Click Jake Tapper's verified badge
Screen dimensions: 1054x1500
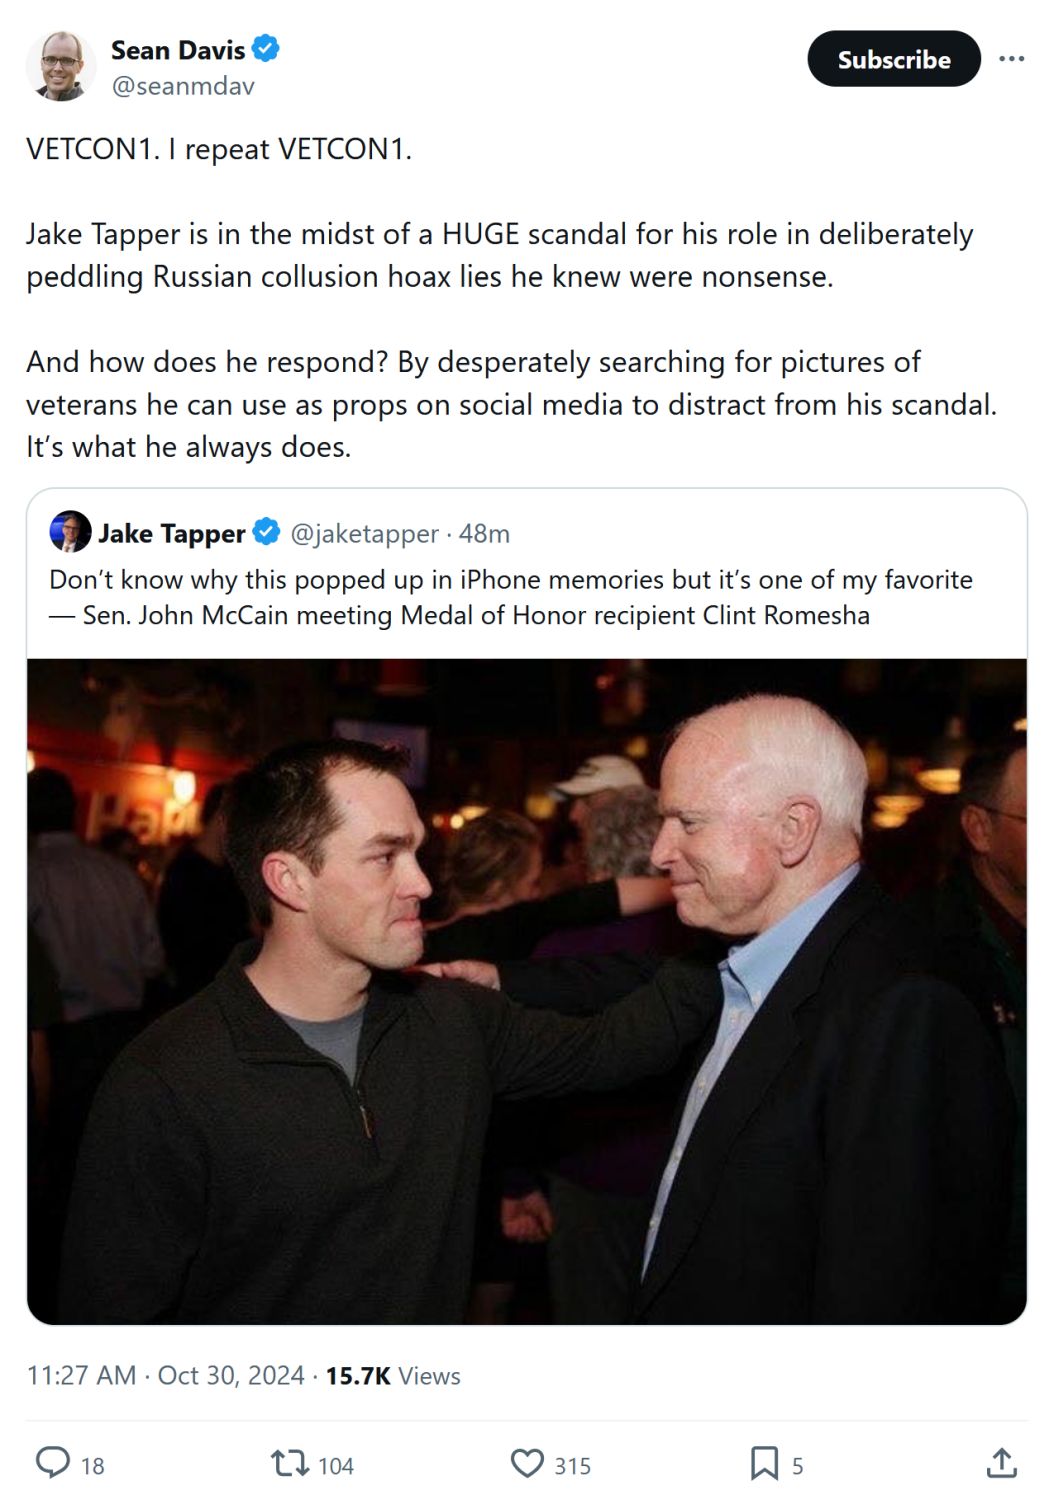pos(266,533)
